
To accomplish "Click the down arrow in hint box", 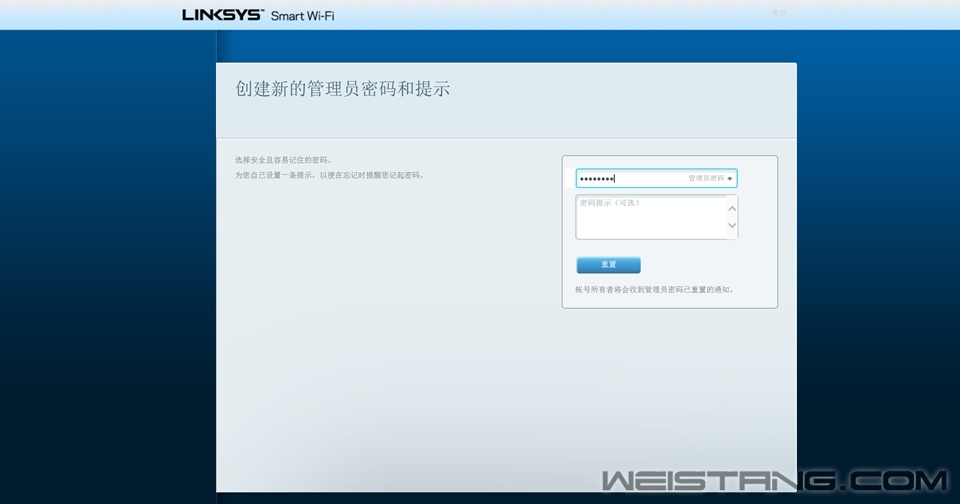I will tap(731, 226).
